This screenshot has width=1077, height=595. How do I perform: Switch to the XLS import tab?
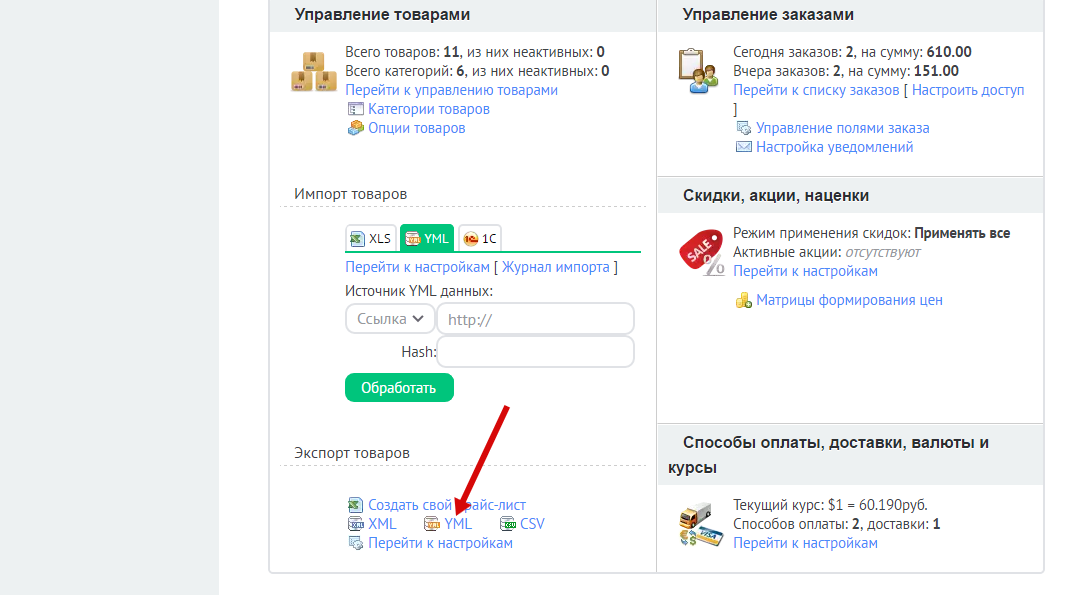click(x=371, y=238)
